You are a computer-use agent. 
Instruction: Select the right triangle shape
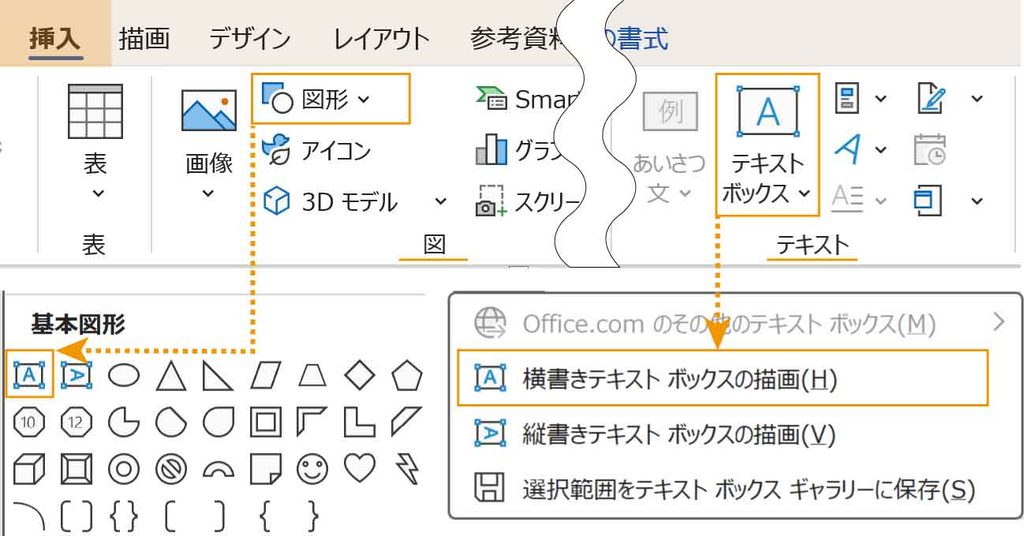pos(217,376)
